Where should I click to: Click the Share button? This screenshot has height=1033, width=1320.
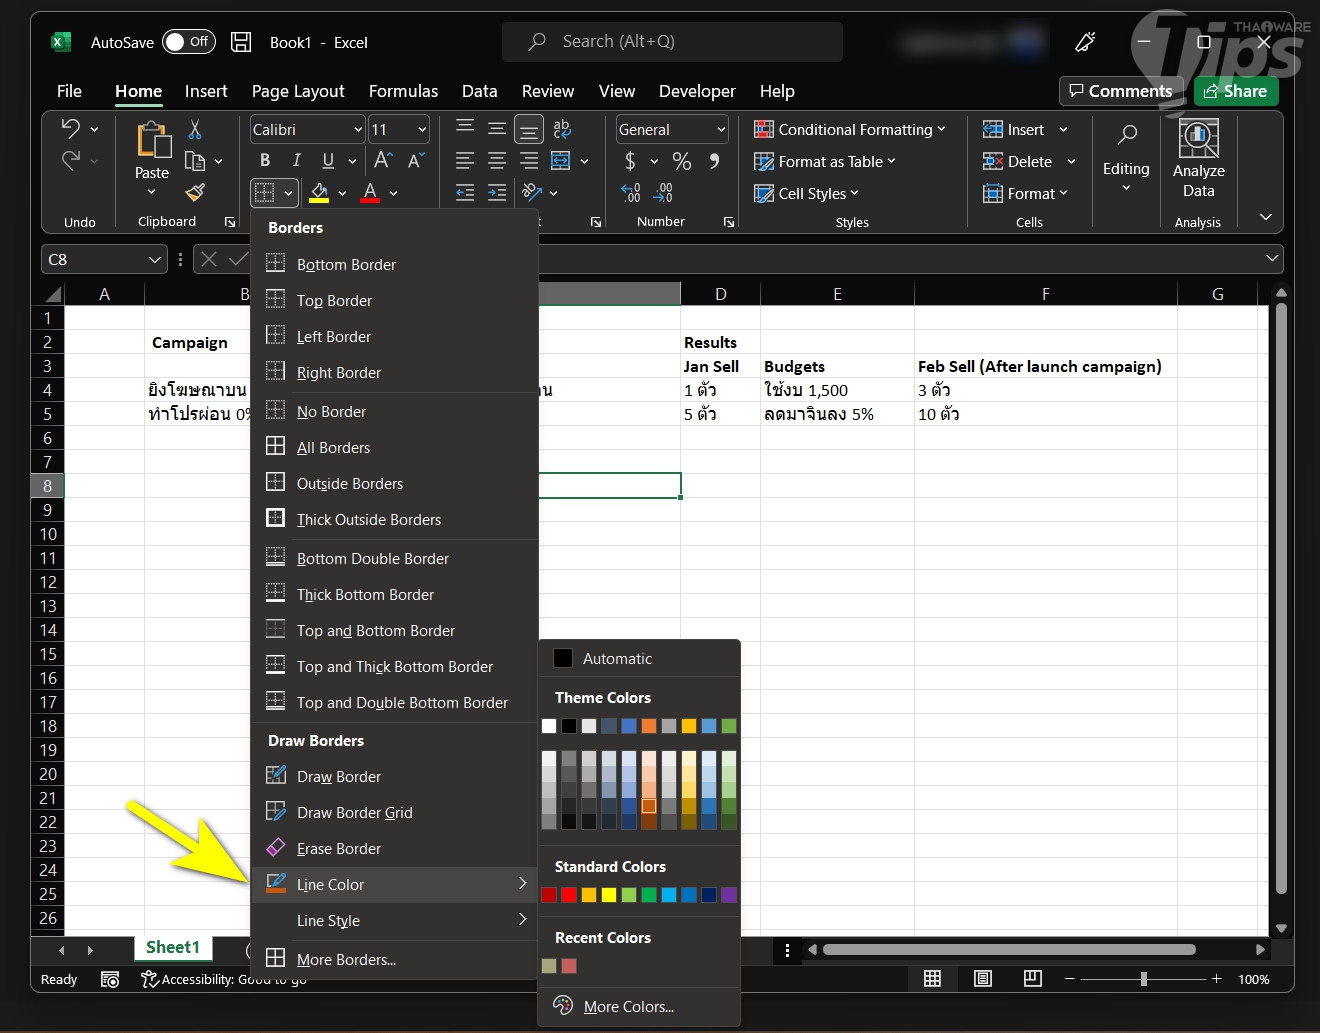click(1236, 91)
